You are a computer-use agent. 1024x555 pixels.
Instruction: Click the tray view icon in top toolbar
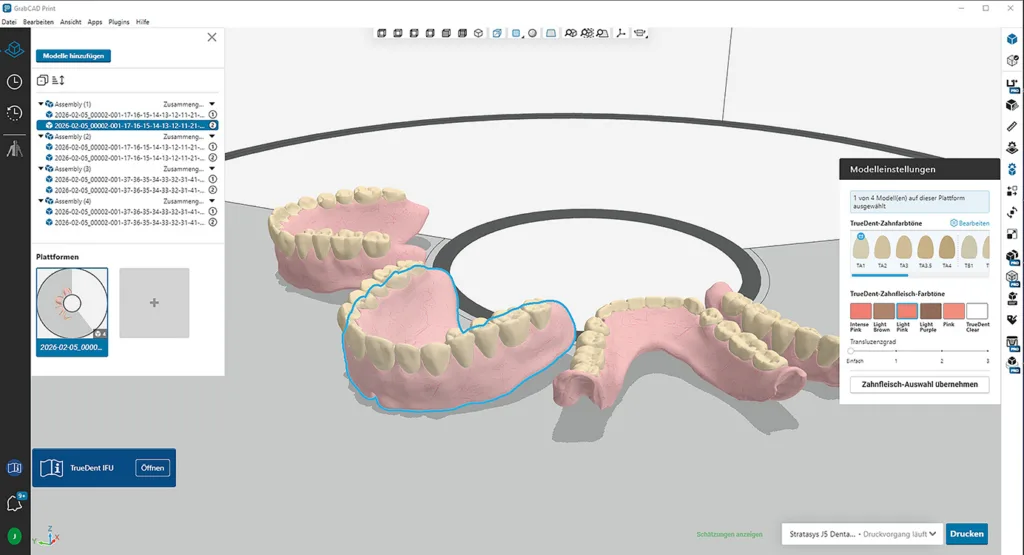click(x=551, y=33)
